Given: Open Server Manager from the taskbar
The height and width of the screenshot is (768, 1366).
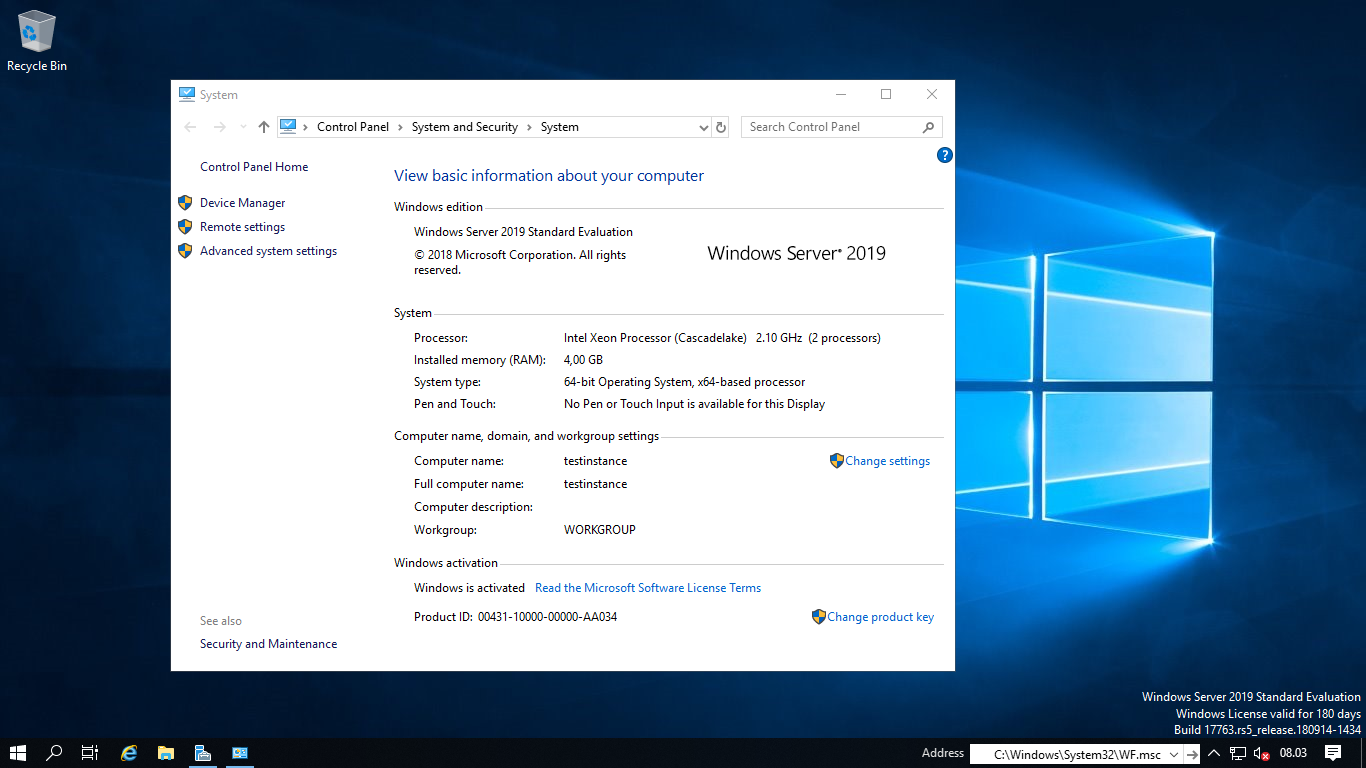Looking at the screenshot, I should click(x=203, y=753).
